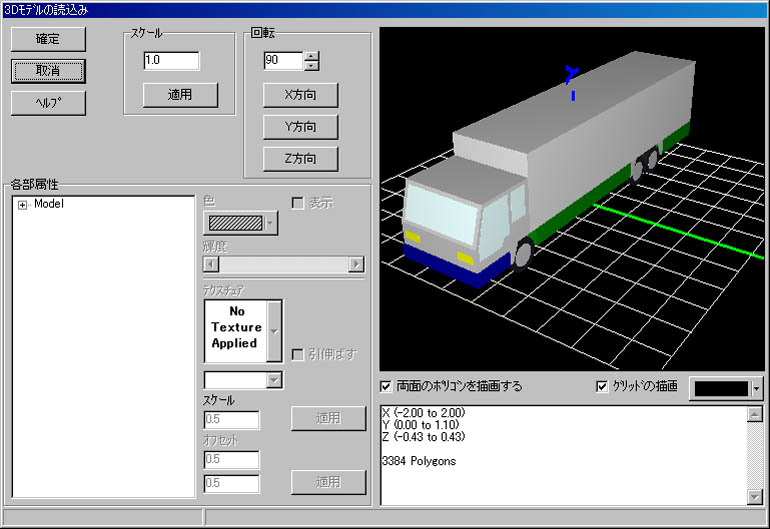The image size is (770, 529).
Task: Select the Model item in the tree
Action: [x=49, y=204]
